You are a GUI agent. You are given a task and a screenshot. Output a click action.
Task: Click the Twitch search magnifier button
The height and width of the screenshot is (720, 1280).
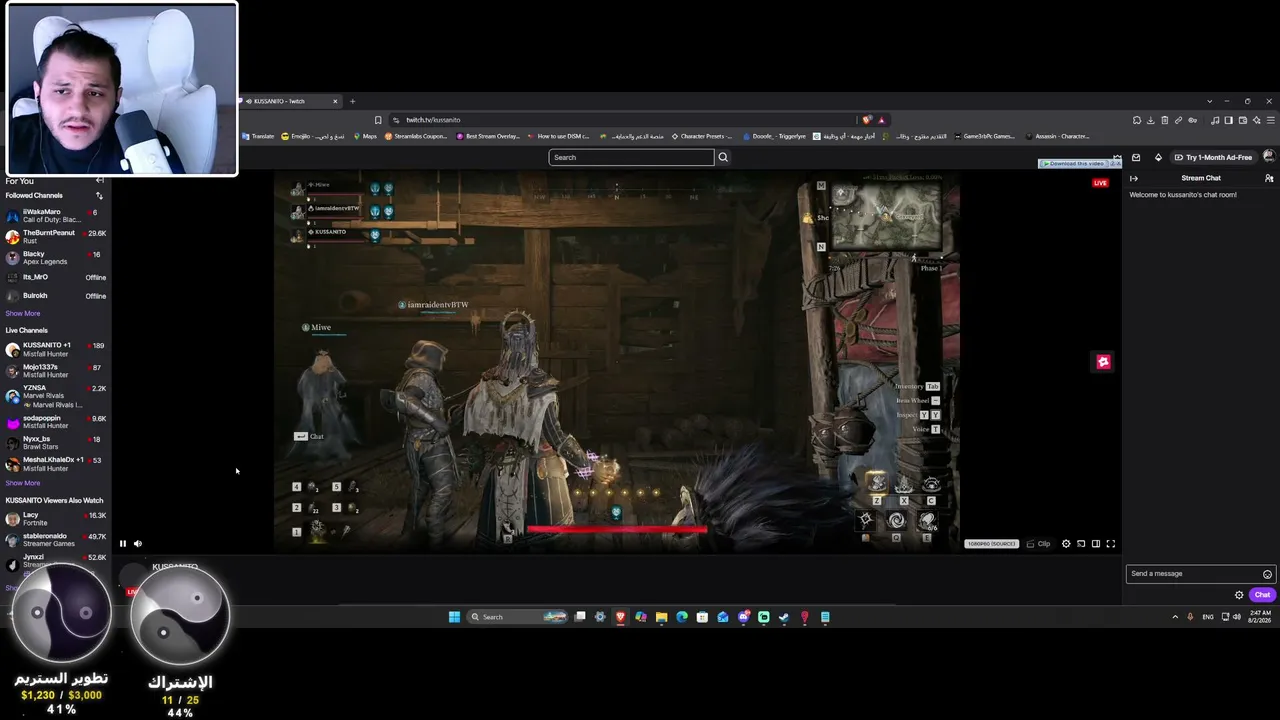pyautogui.click(x=723, y=157)
